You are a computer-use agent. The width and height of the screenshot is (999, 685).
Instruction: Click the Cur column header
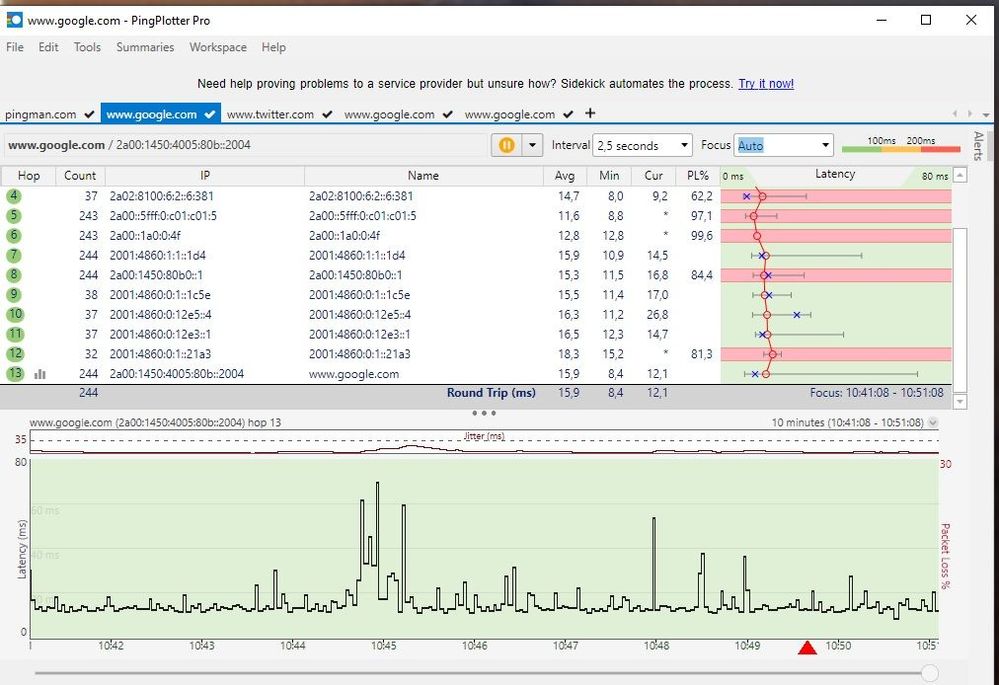(654, 175)
